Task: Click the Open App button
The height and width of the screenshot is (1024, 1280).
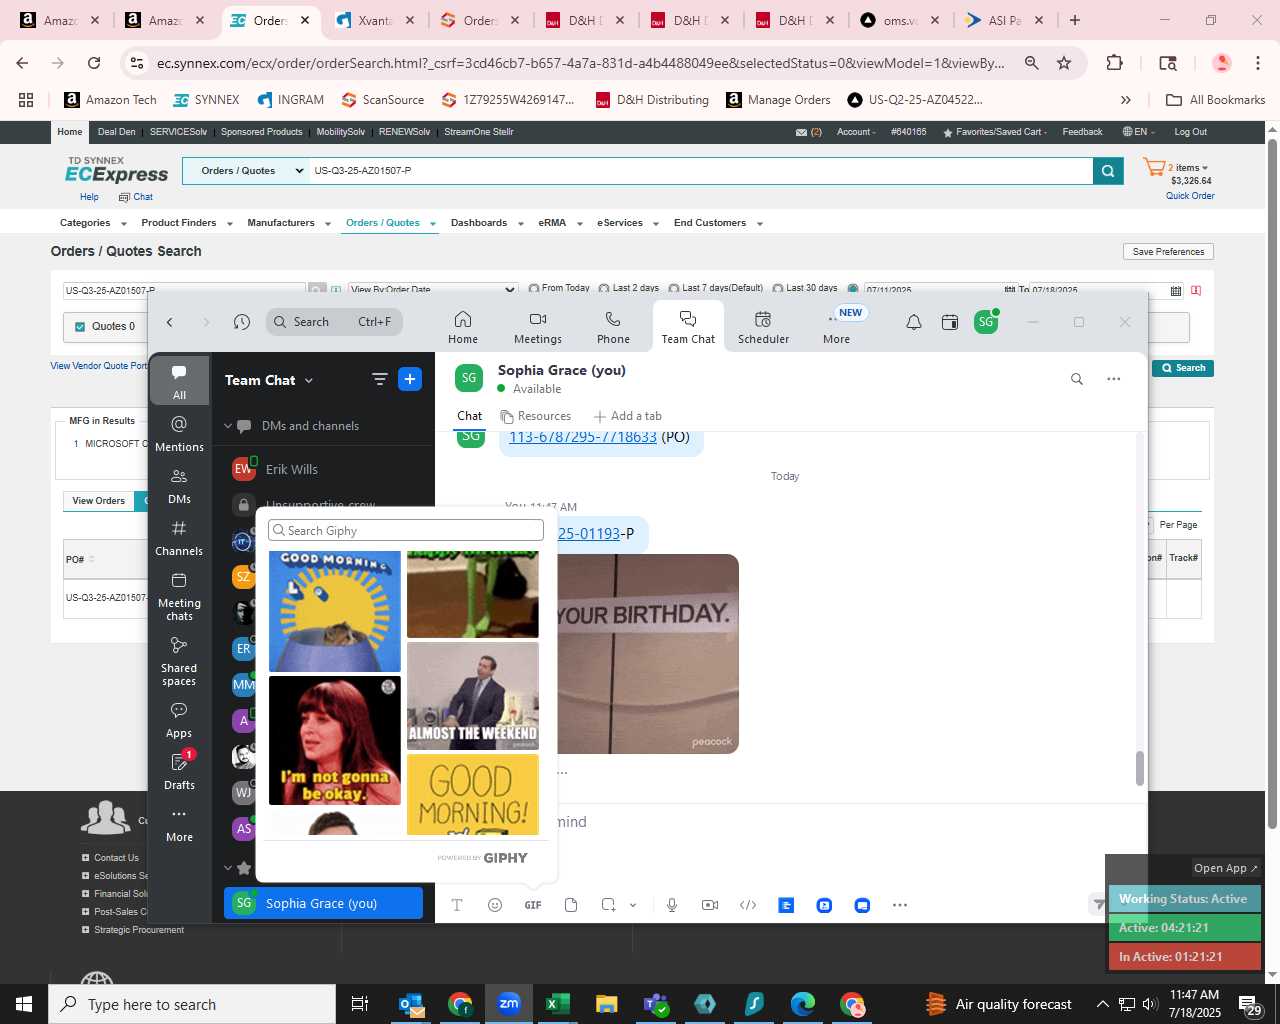Action: pyautogui.click(x=1226, y=868)
